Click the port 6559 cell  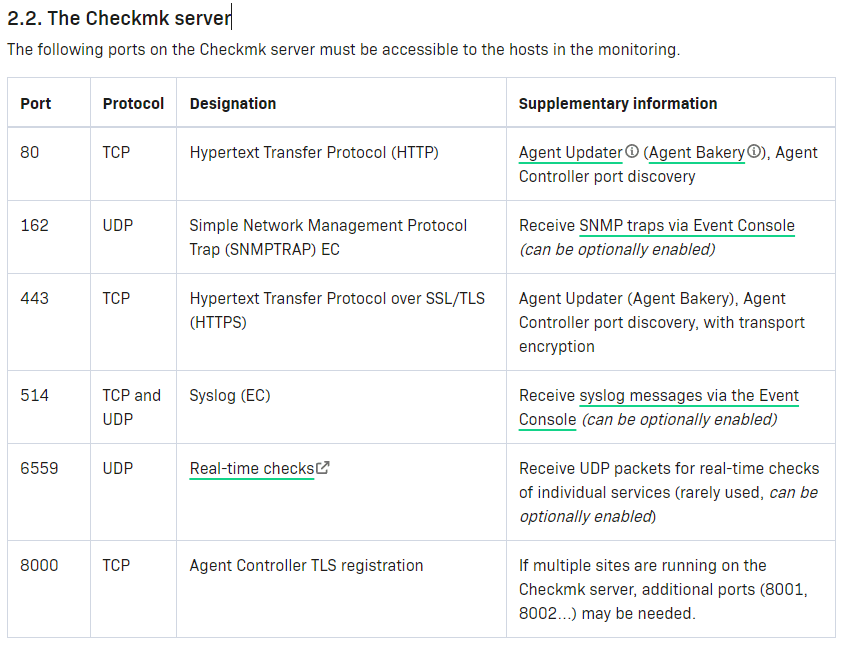point(39,468)
